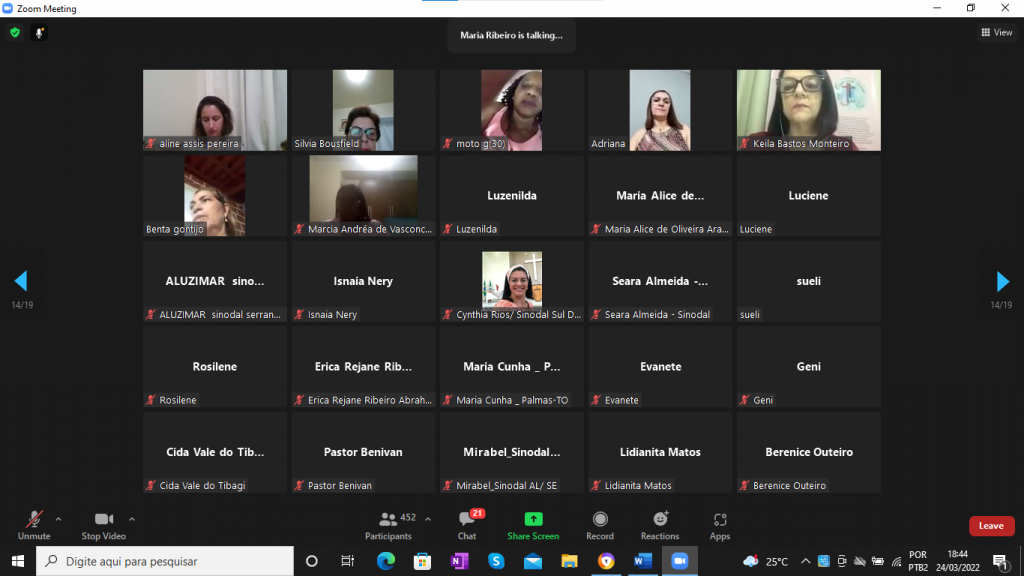This screenshot has width=1024, height=576.
Task: Expand the arrow next to Participants
Action: click(428, 519)
